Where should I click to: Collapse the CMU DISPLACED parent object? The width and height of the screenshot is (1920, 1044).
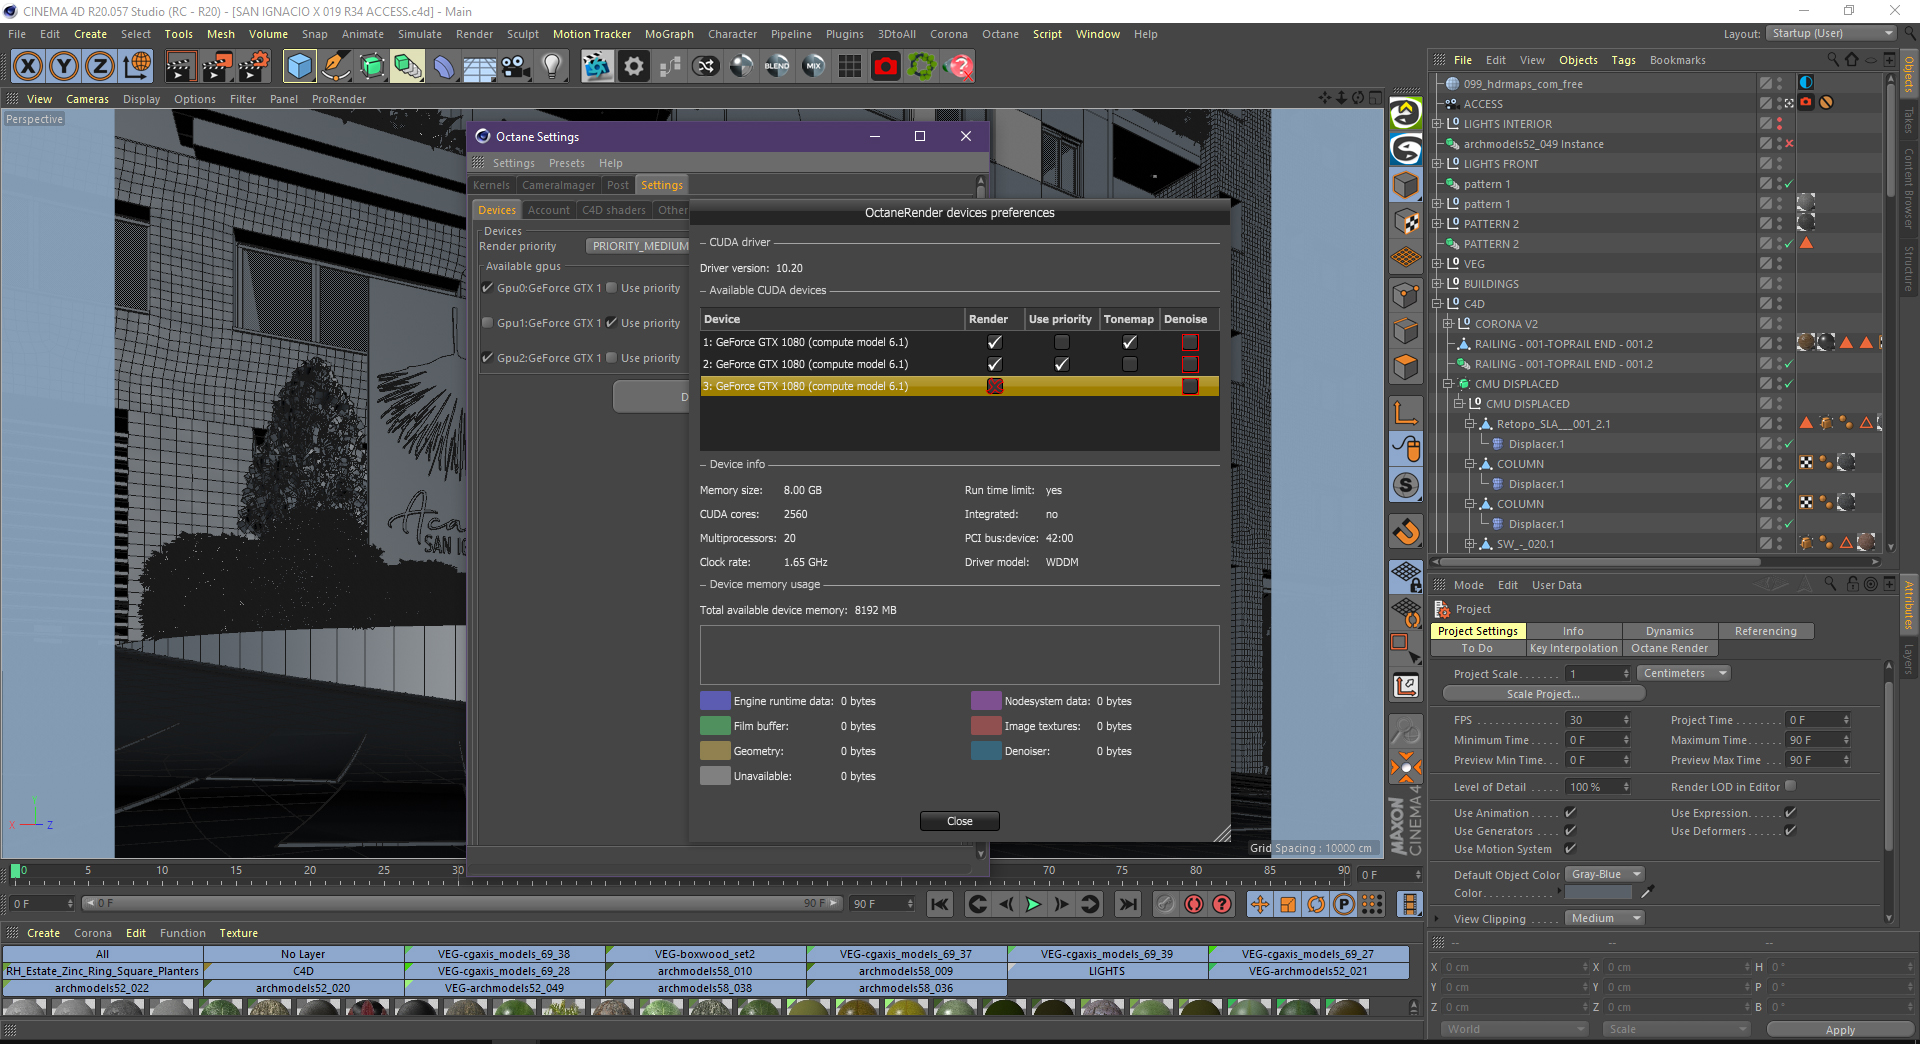pos(1448,384)
